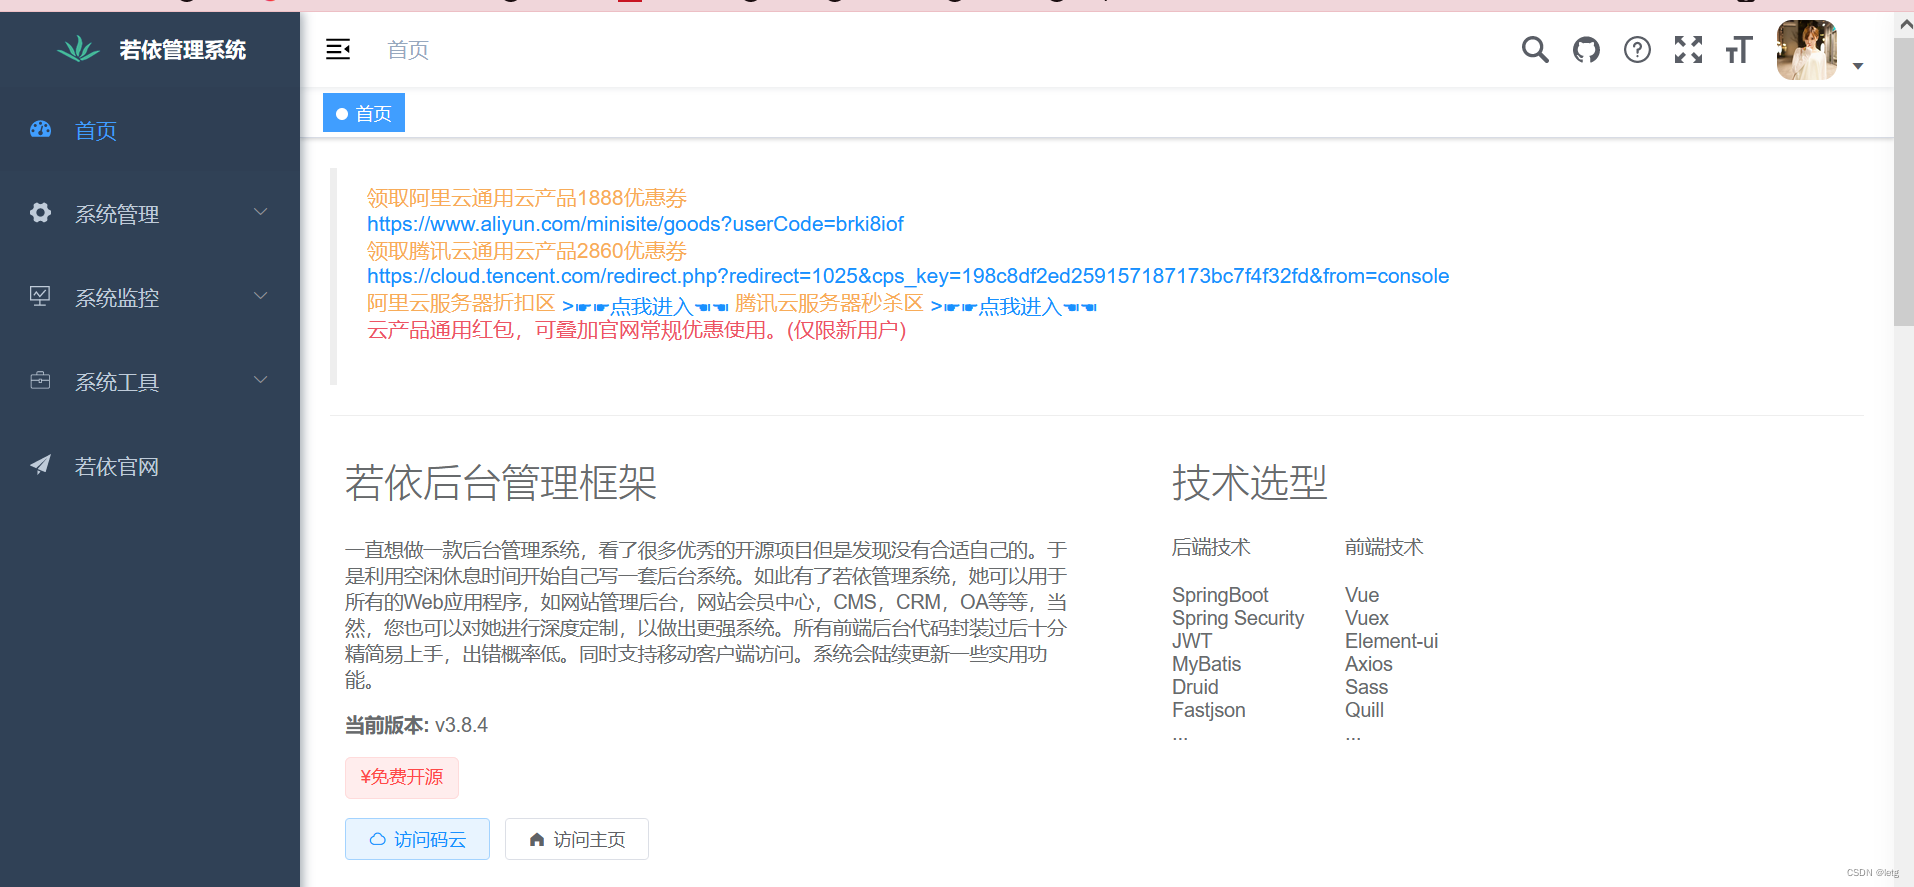Open the layout size text icon

click(x=1739, y=49)
